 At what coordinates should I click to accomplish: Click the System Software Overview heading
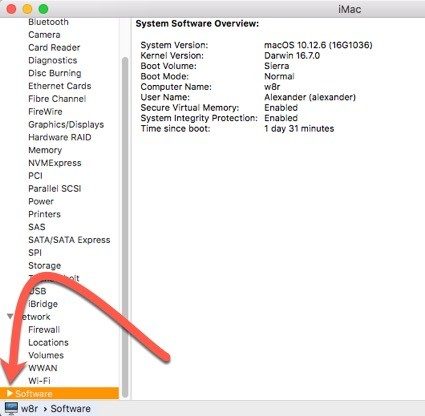197,24
